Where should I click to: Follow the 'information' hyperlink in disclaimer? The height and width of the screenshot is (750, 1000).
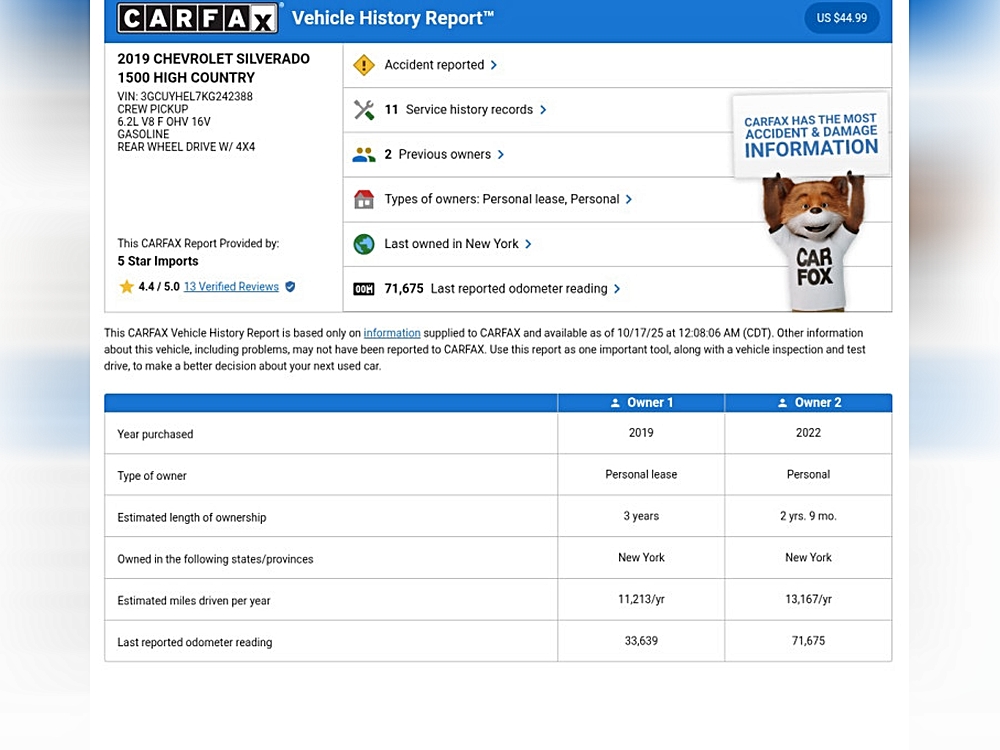coord(392,333)
